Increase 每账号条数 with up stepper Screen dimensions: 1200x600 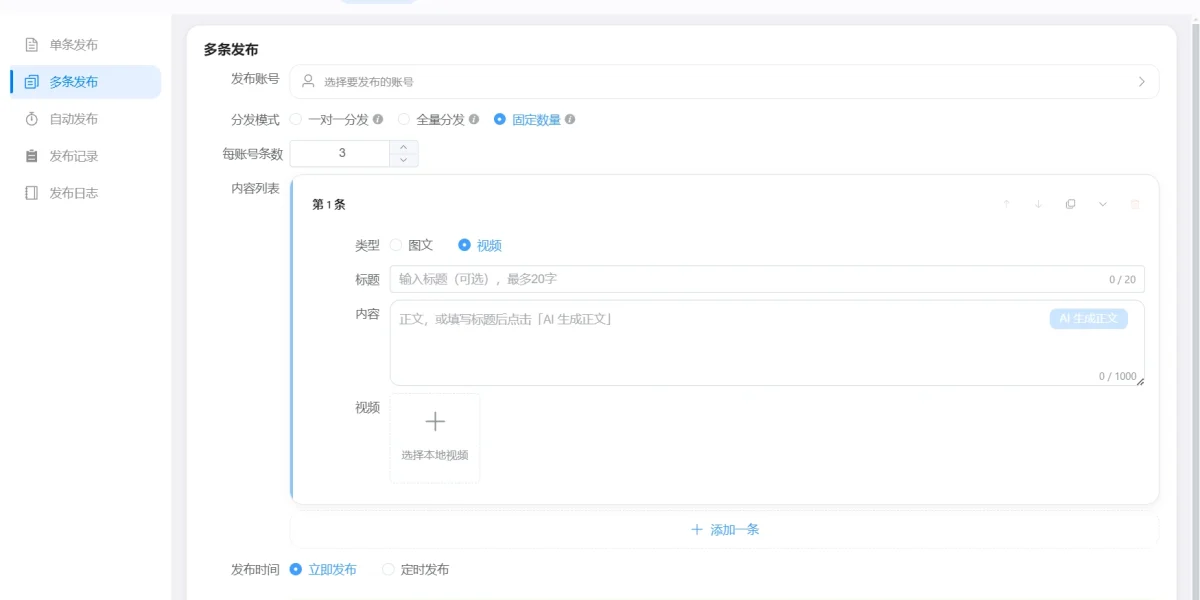(403, 147)
